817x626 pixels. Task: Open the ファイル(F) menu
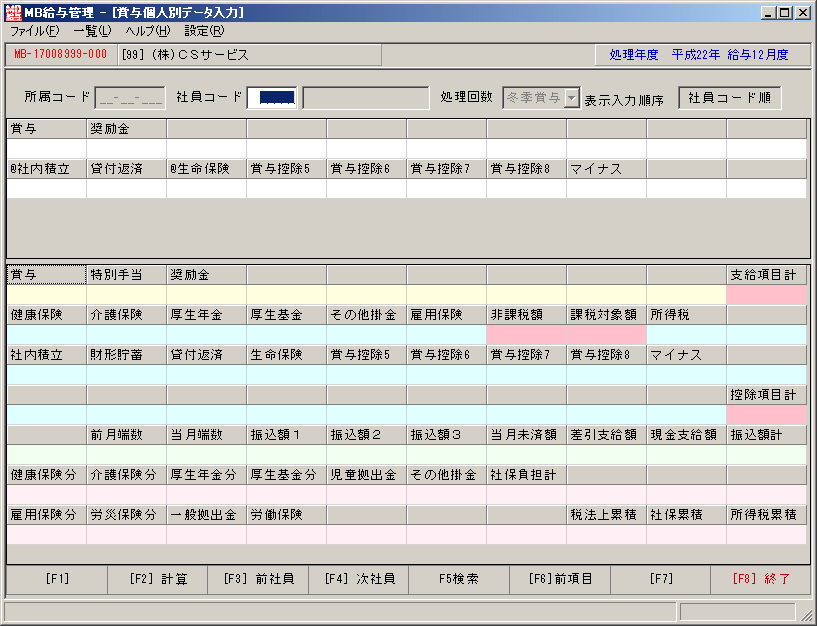pos(35,31)
